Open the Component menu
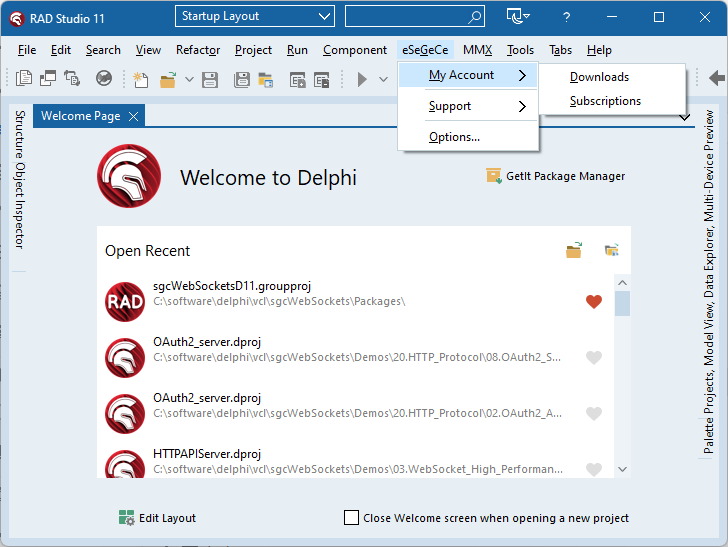The height and width of the screenshot is (547, 728). tap(355, 50)
